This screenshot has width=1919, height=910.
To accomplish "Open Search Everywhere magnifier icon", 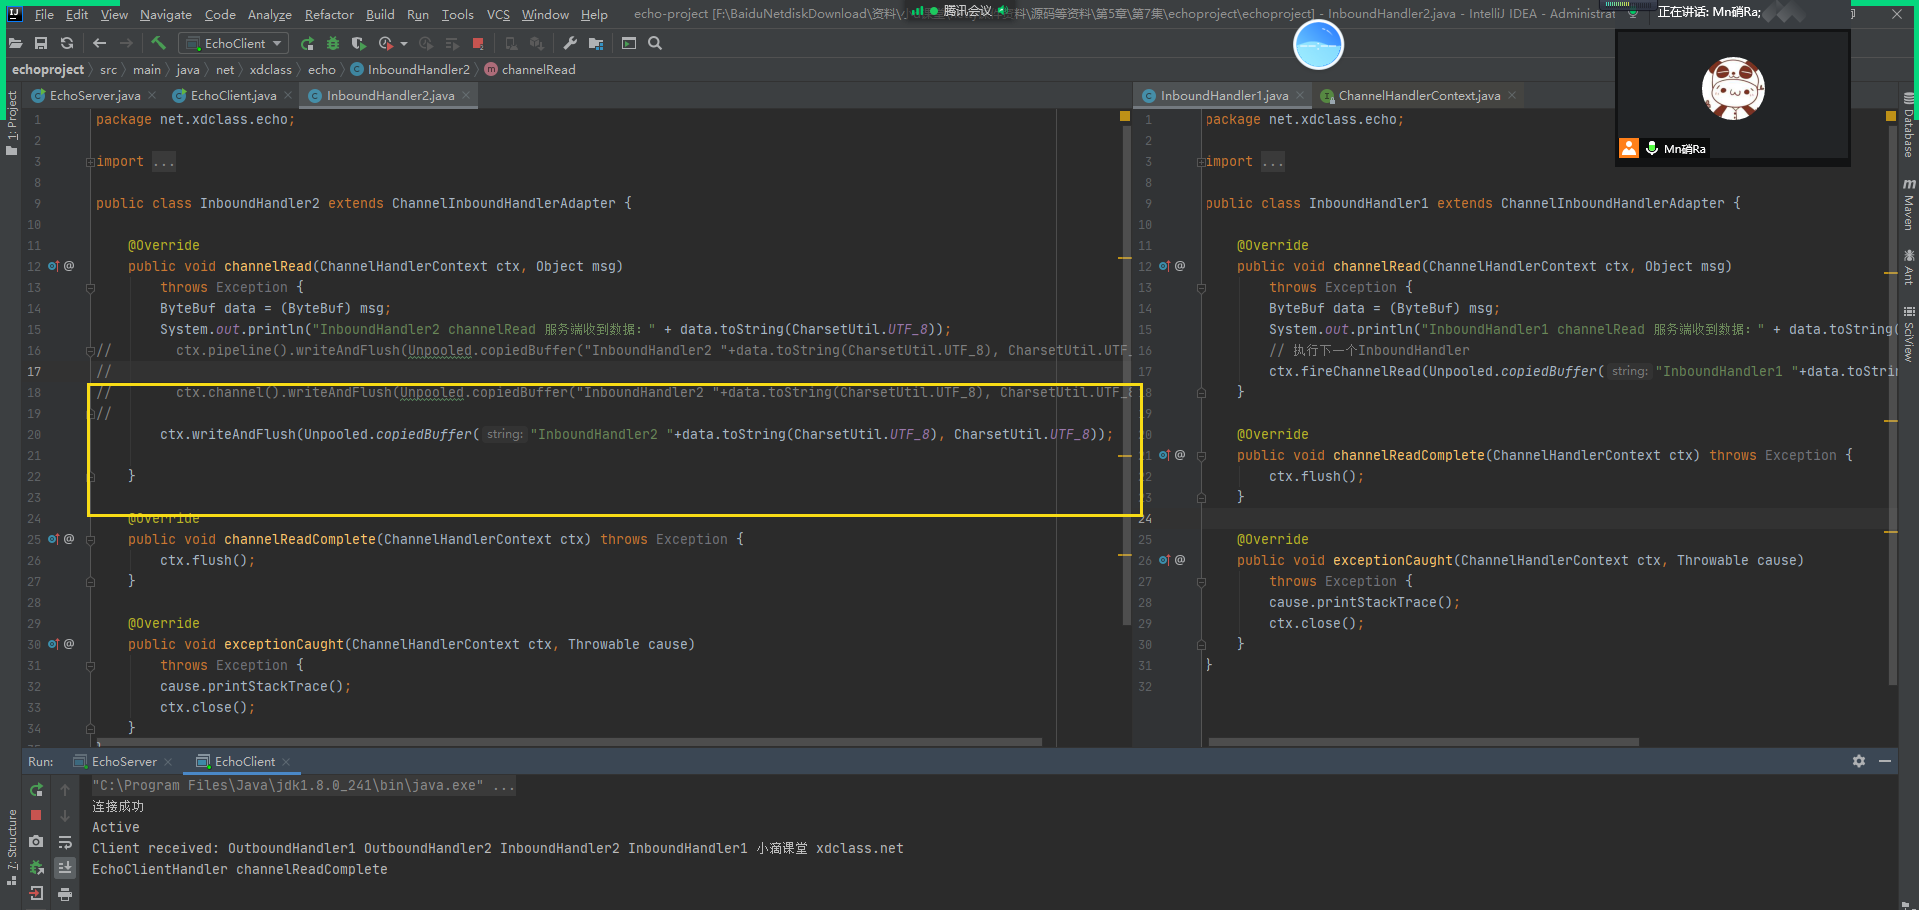I will tap(655, 43).
